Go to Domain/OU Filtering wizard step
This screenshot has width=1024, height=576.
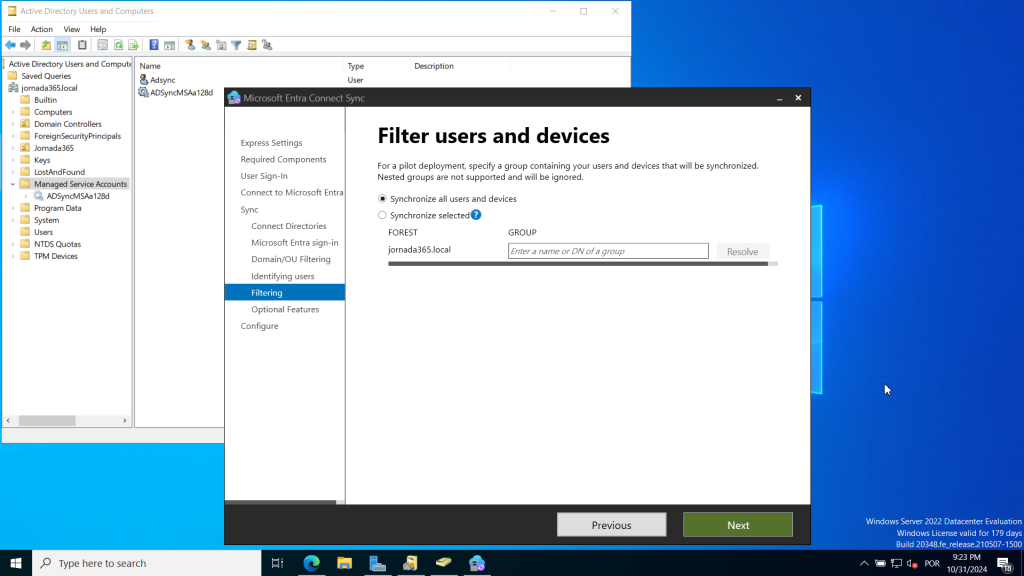click(x=291, y=259)
